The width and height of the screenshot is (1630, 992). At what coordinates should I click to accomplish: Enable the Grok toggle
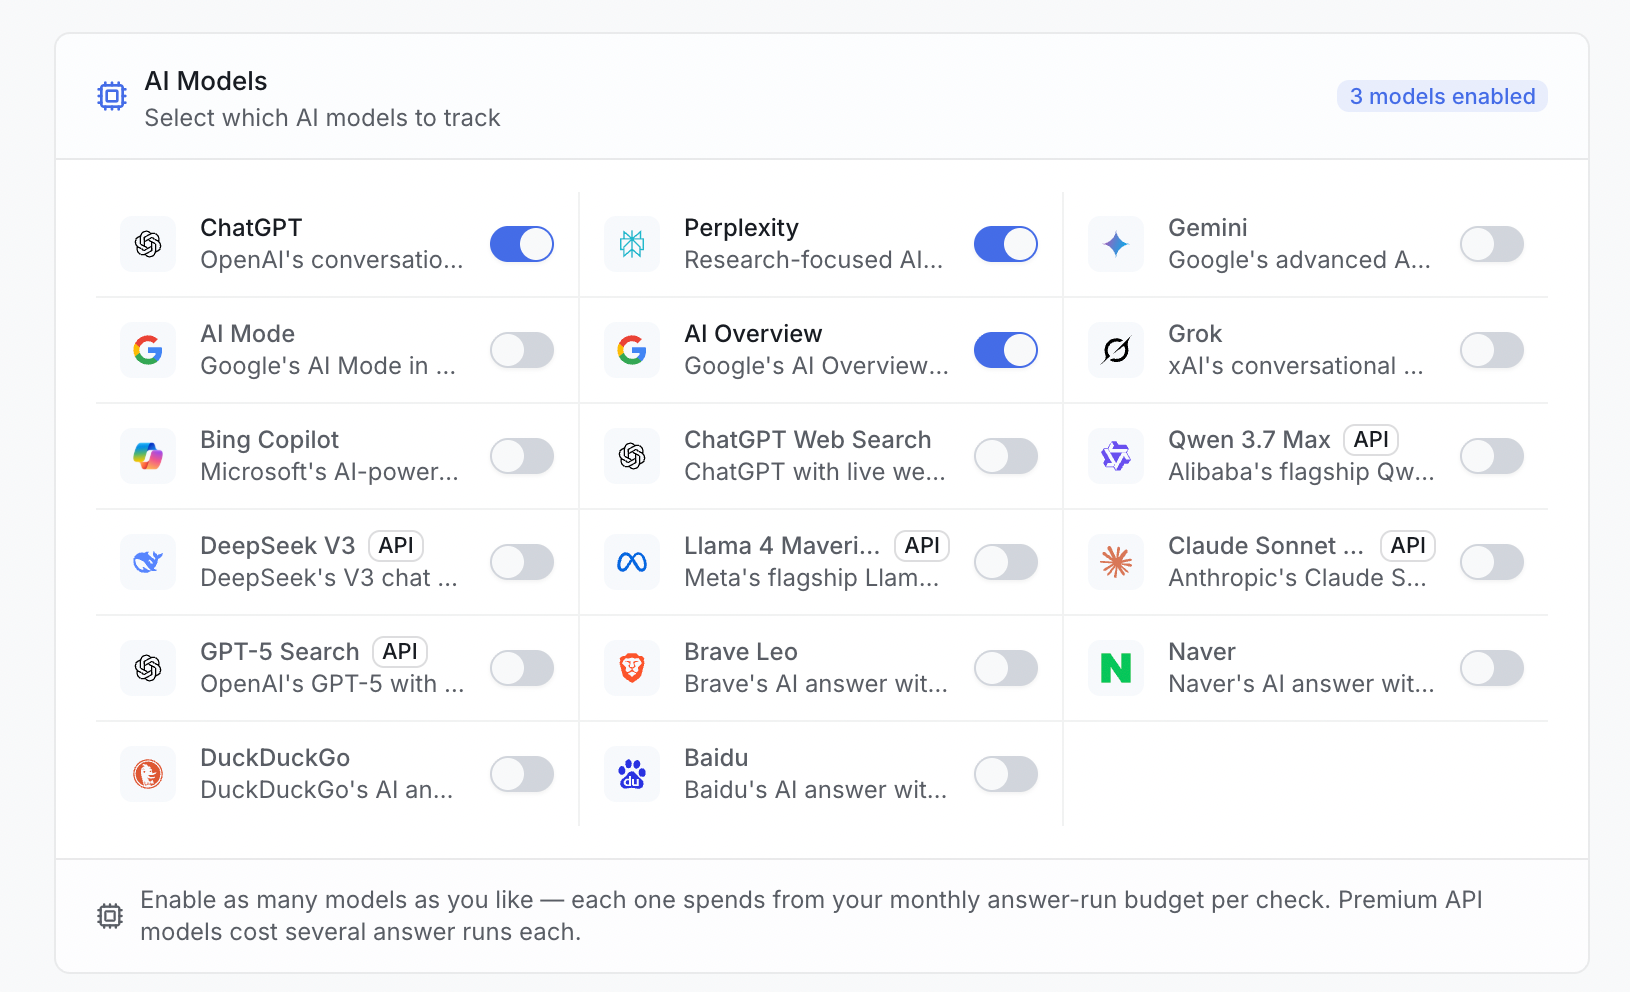[x=1492, y=350]
